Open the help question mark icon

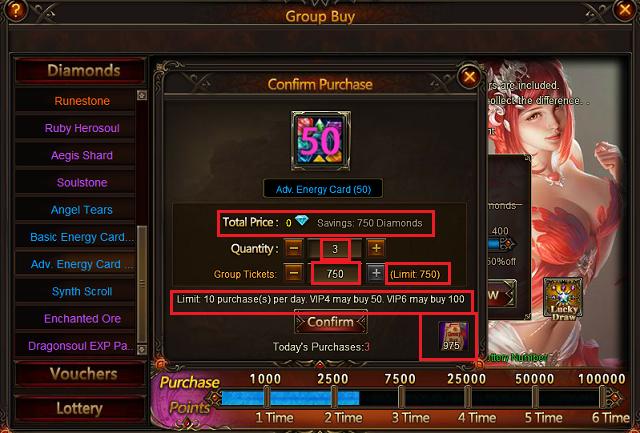(15, 10)
